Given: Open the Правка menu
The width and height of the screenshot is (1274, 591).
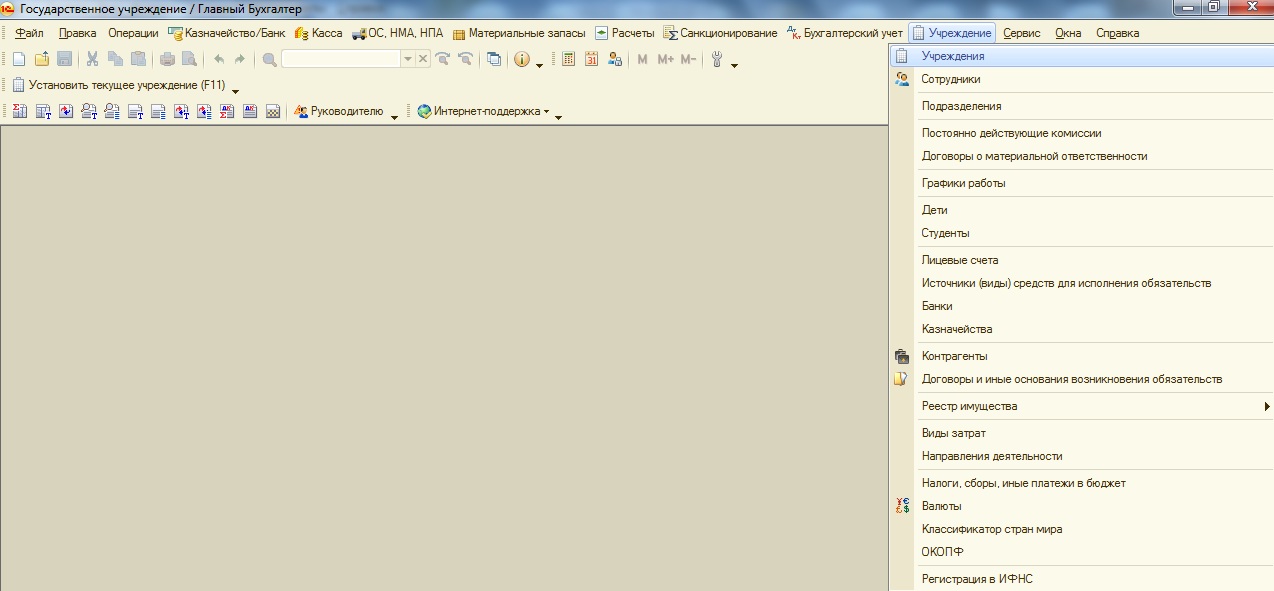Looking at the screenshot, I should coord(77,33).
